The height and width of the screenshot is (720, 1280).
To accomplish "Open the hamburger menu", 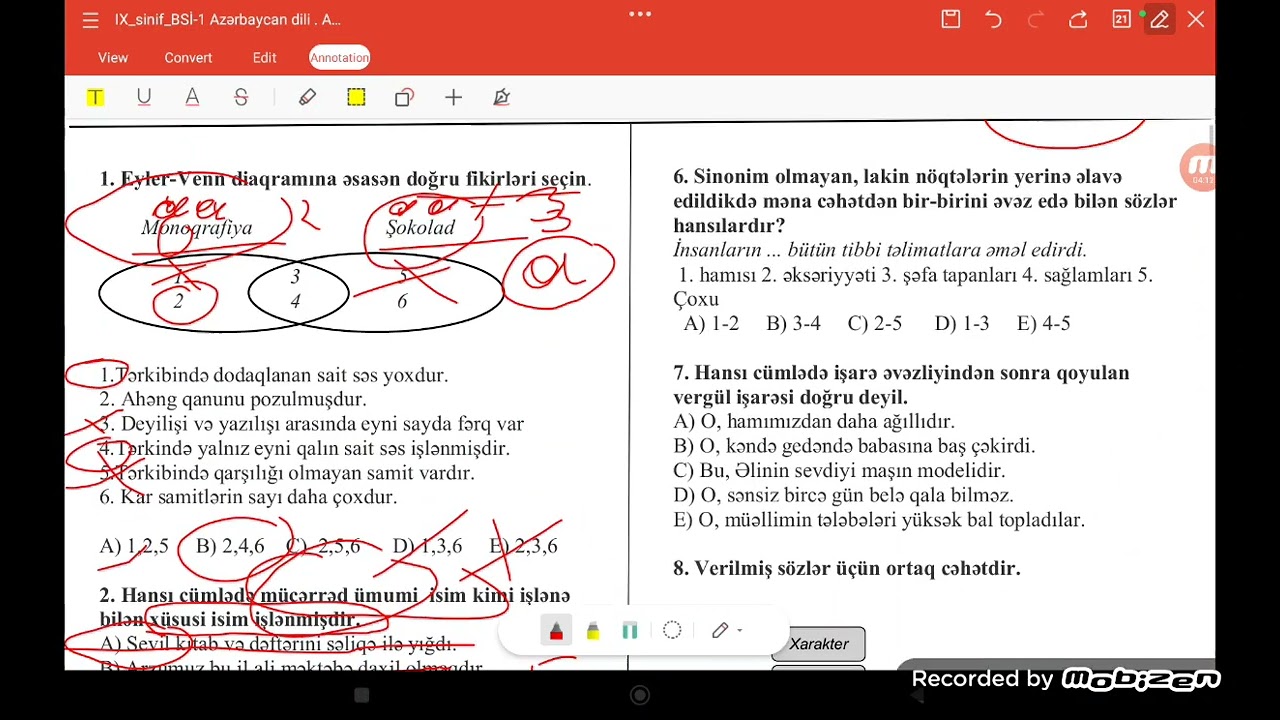I will coord(91,20).
